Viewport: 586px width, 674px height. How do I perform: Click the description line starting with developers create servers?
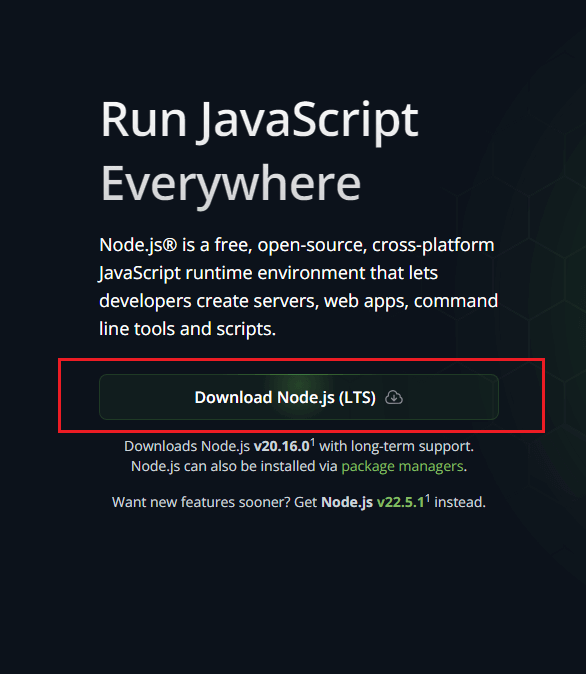299,301
